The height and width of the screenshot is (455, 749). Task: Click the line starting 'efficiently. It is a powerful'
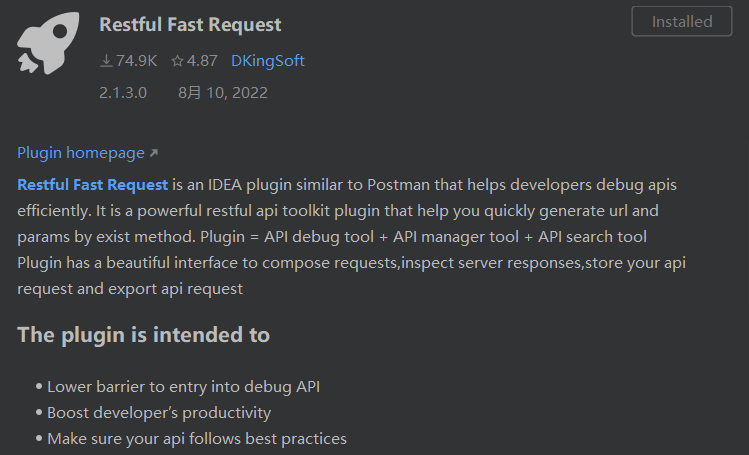pos(338,211)
